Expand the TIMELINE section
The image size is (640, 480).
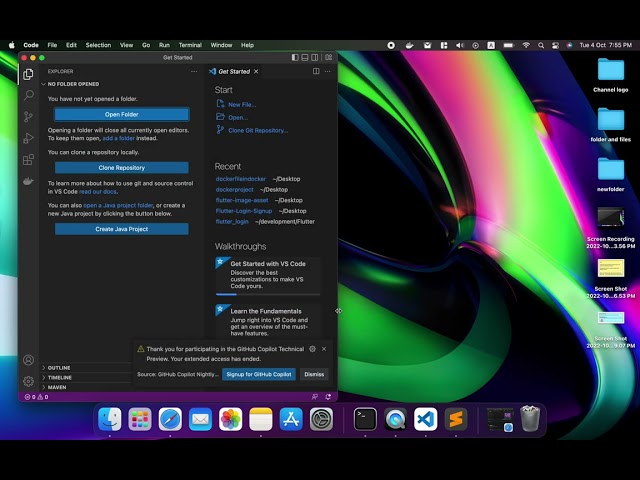pos(60,378)
